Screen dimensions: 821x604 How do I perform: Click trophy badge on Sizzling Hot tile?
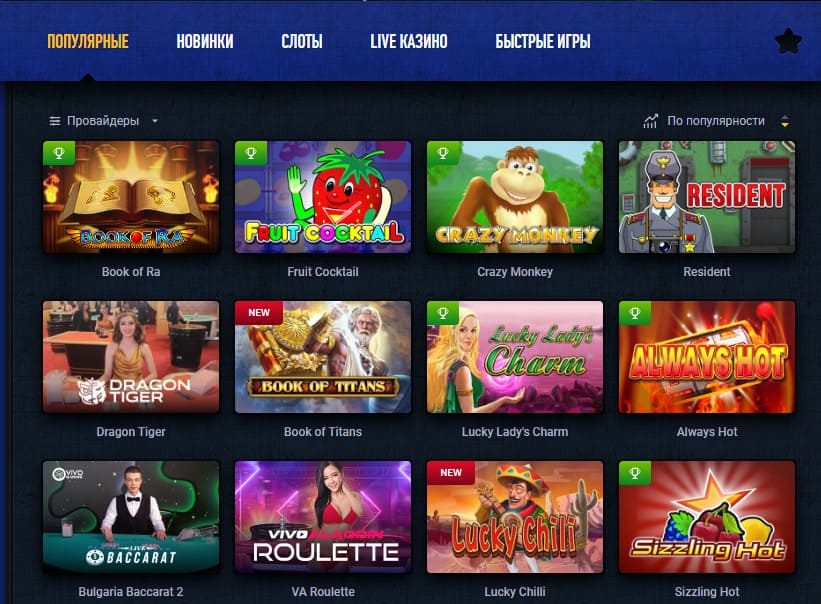pyautogui.click(x=635, y=473)
